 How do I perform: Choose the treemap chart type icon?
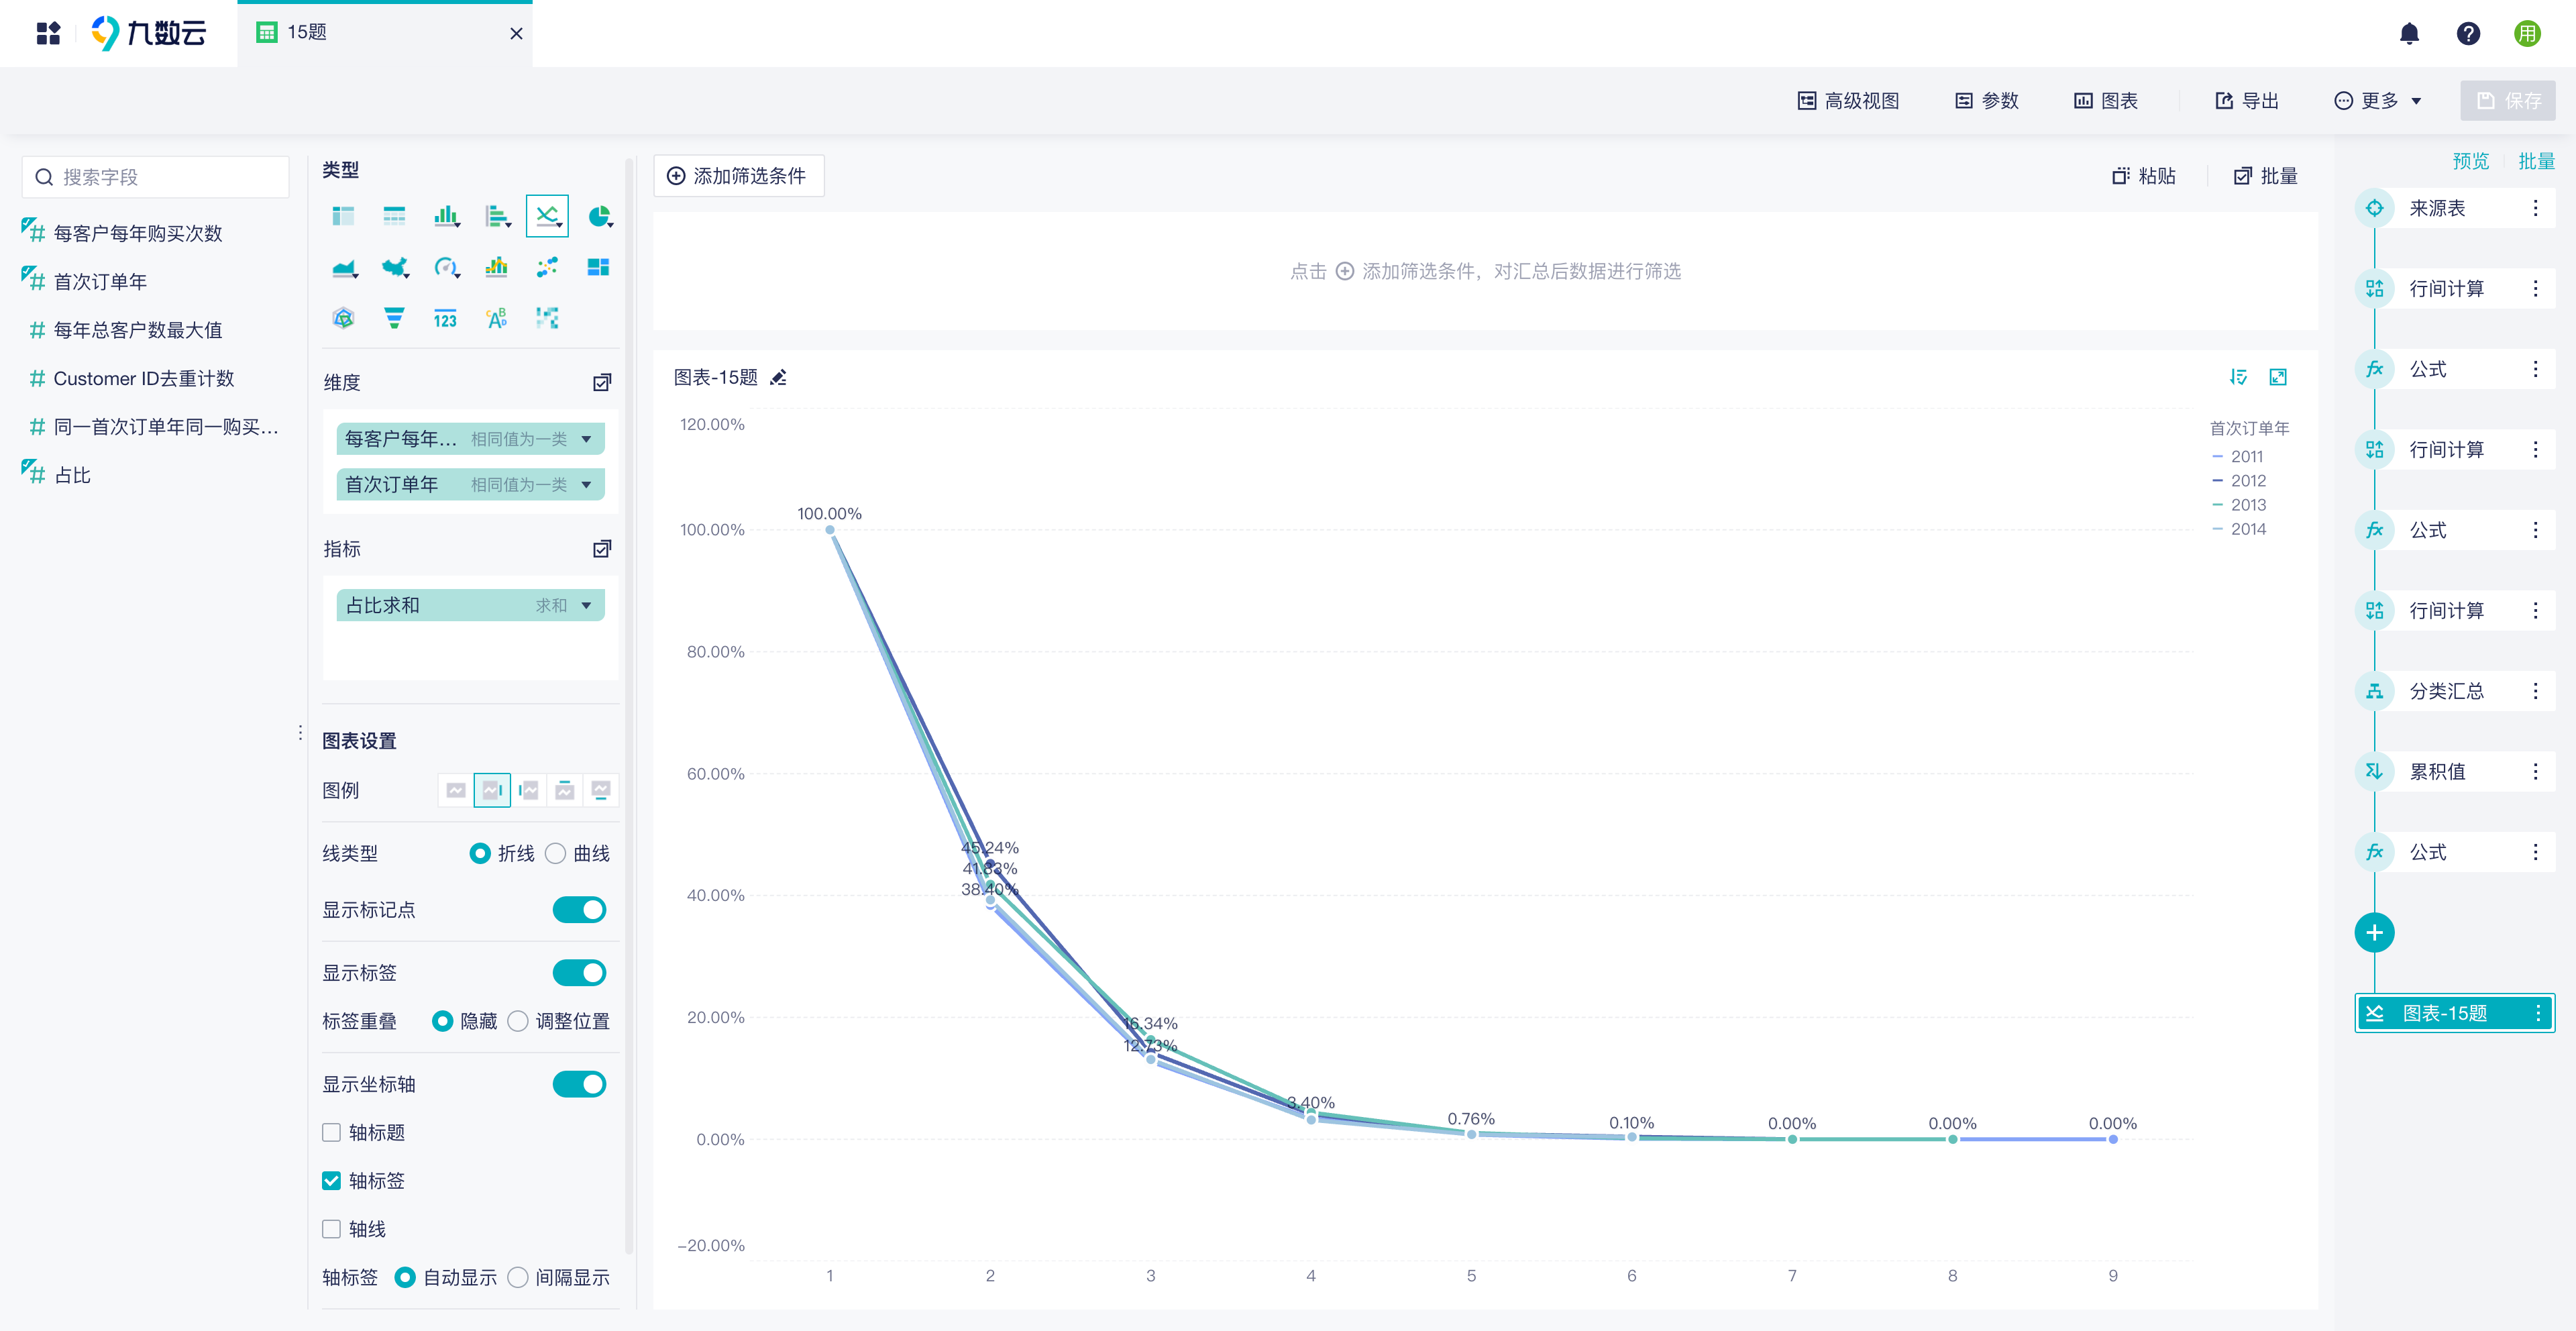598,267
